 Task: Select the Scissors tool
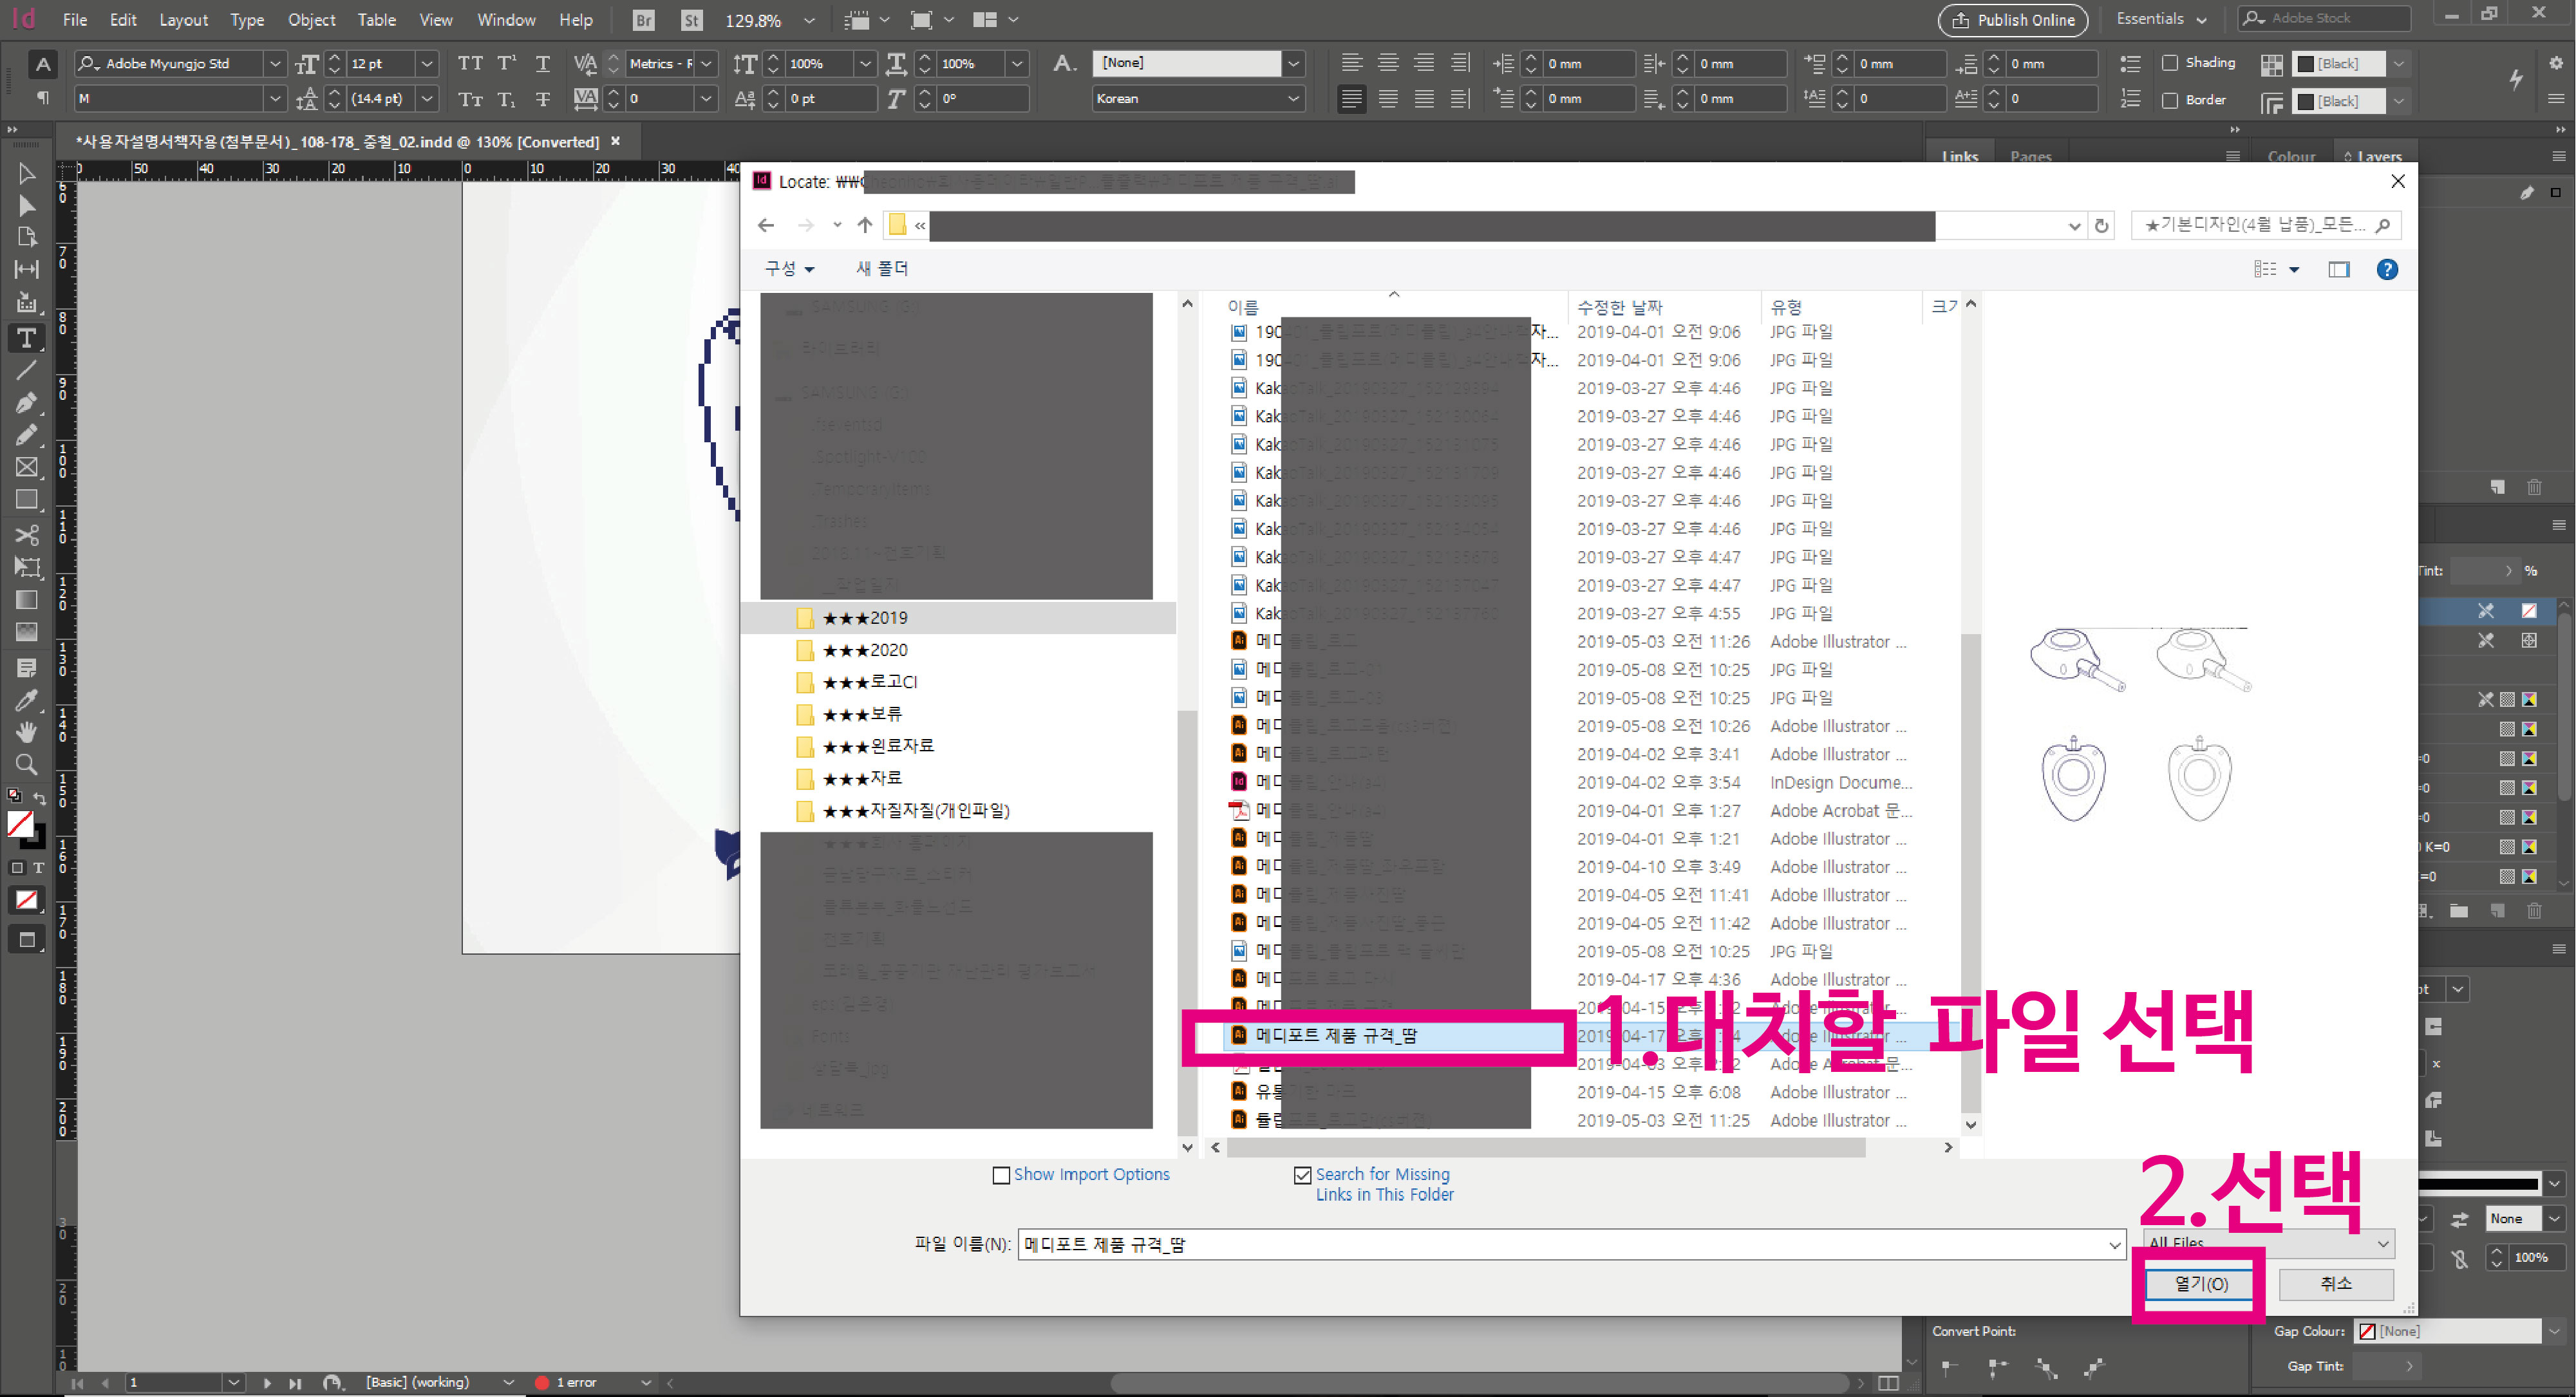(x=27, y=534)
